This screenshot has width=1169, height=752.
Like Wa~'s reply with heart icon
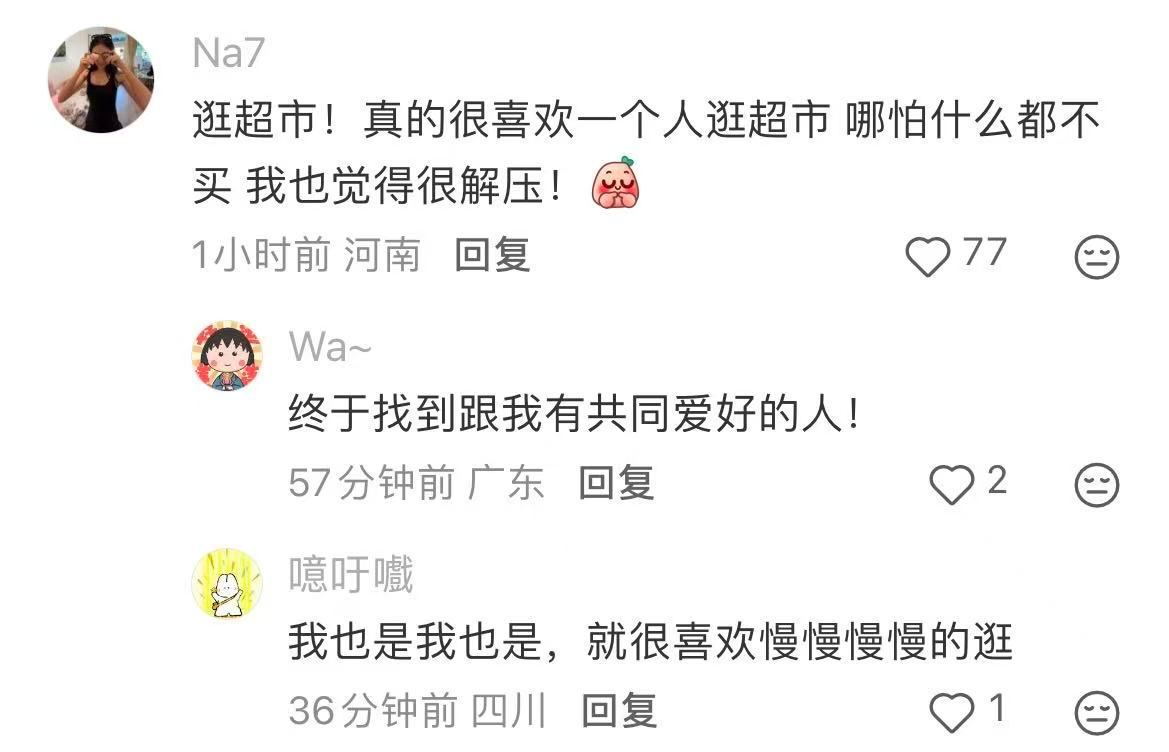click(951, 484)
